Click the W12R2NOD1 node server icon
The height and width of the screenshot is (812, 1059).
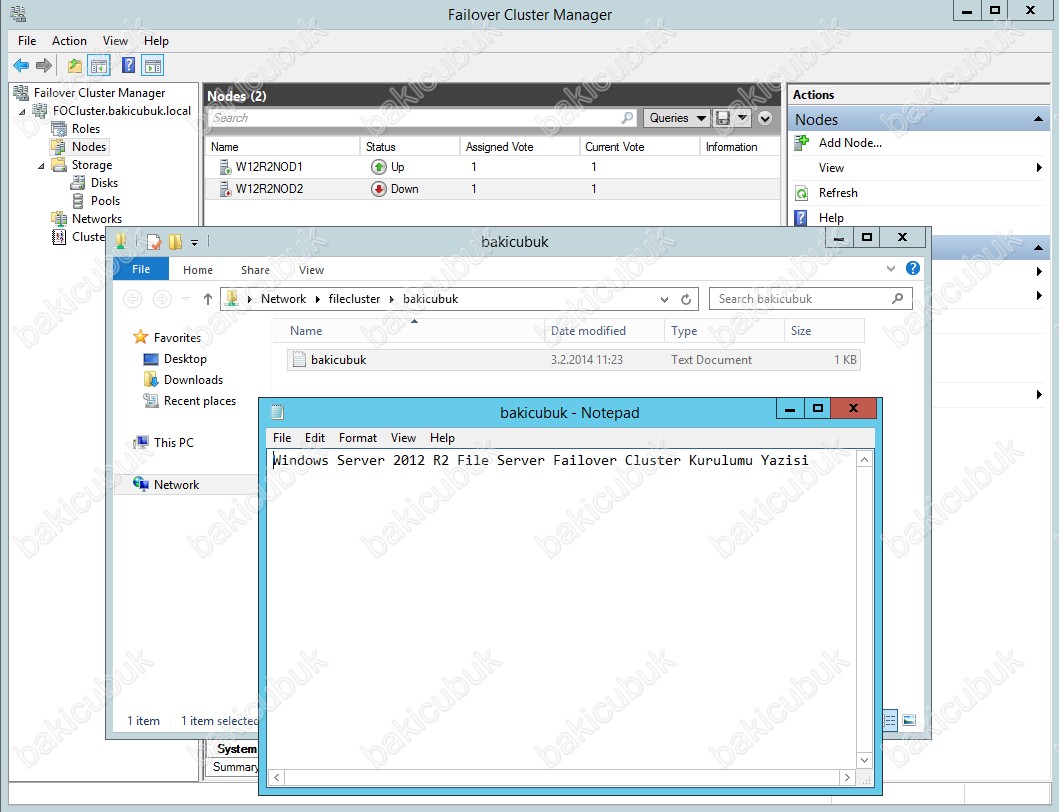[225, 167]
